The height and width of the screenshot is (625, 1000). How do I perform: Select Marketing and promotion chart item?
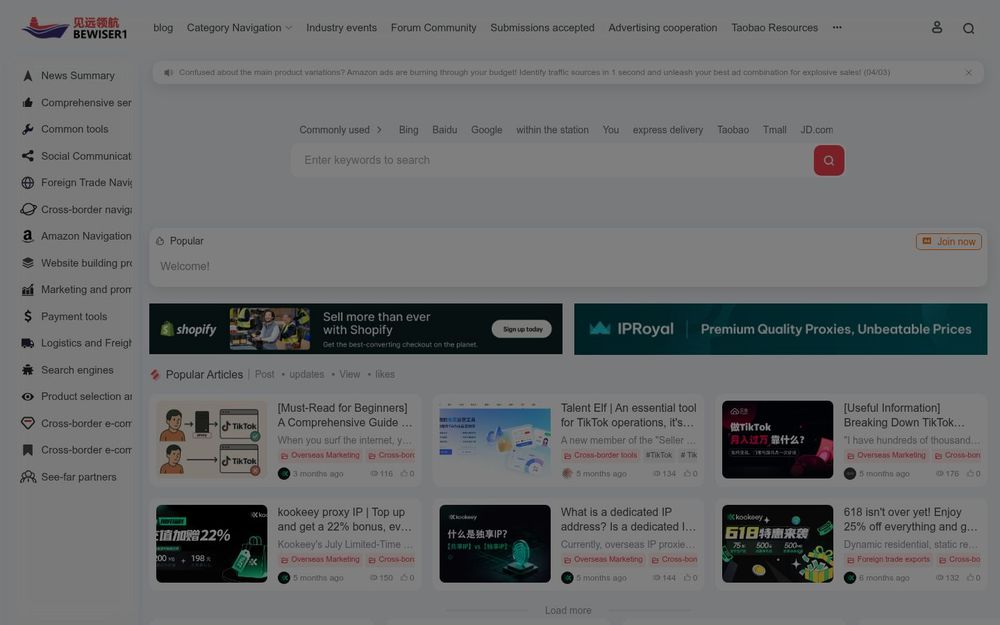pos(76,290)
